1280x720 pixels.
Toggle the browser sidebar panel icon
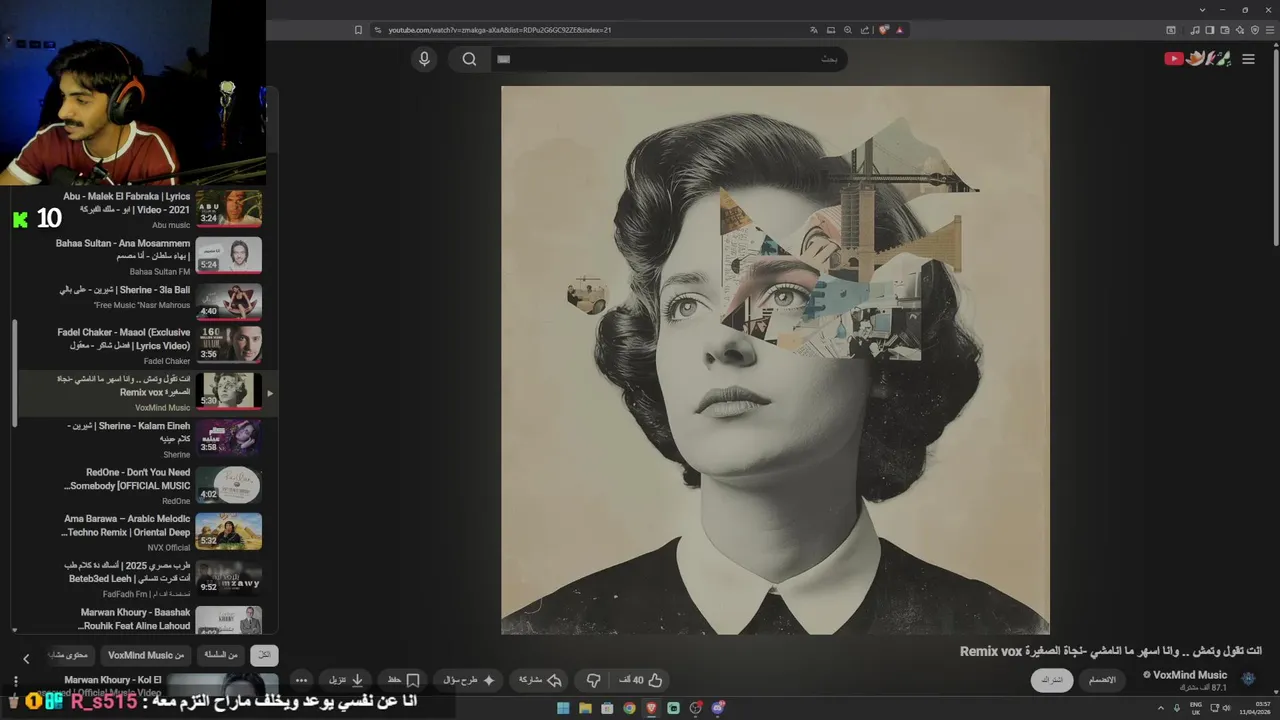pos(1209,30)
